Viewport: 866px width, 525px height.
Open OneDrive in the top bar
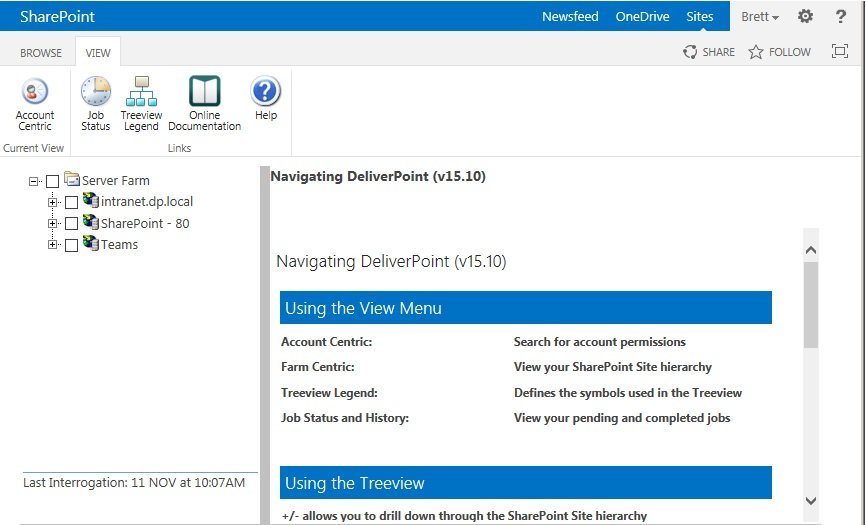[642, 17]
